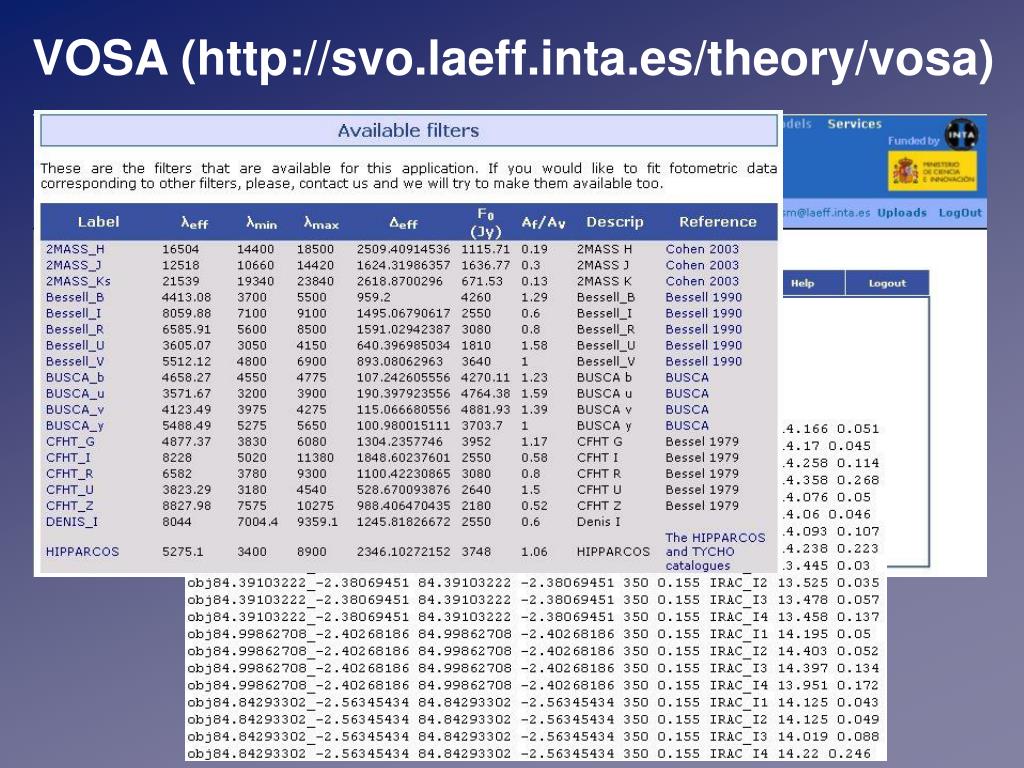Open the Services menu
Viewport: 1024px width, 768px height.
[854, 123]
